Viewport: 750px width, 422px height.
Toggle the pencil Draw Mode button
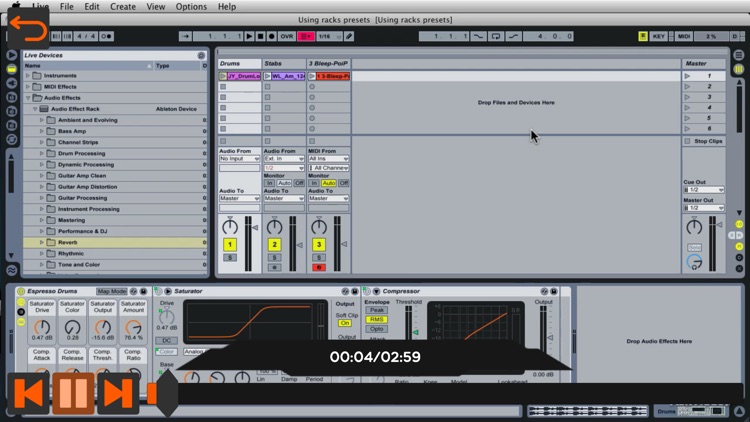click(x=349, y=36)
